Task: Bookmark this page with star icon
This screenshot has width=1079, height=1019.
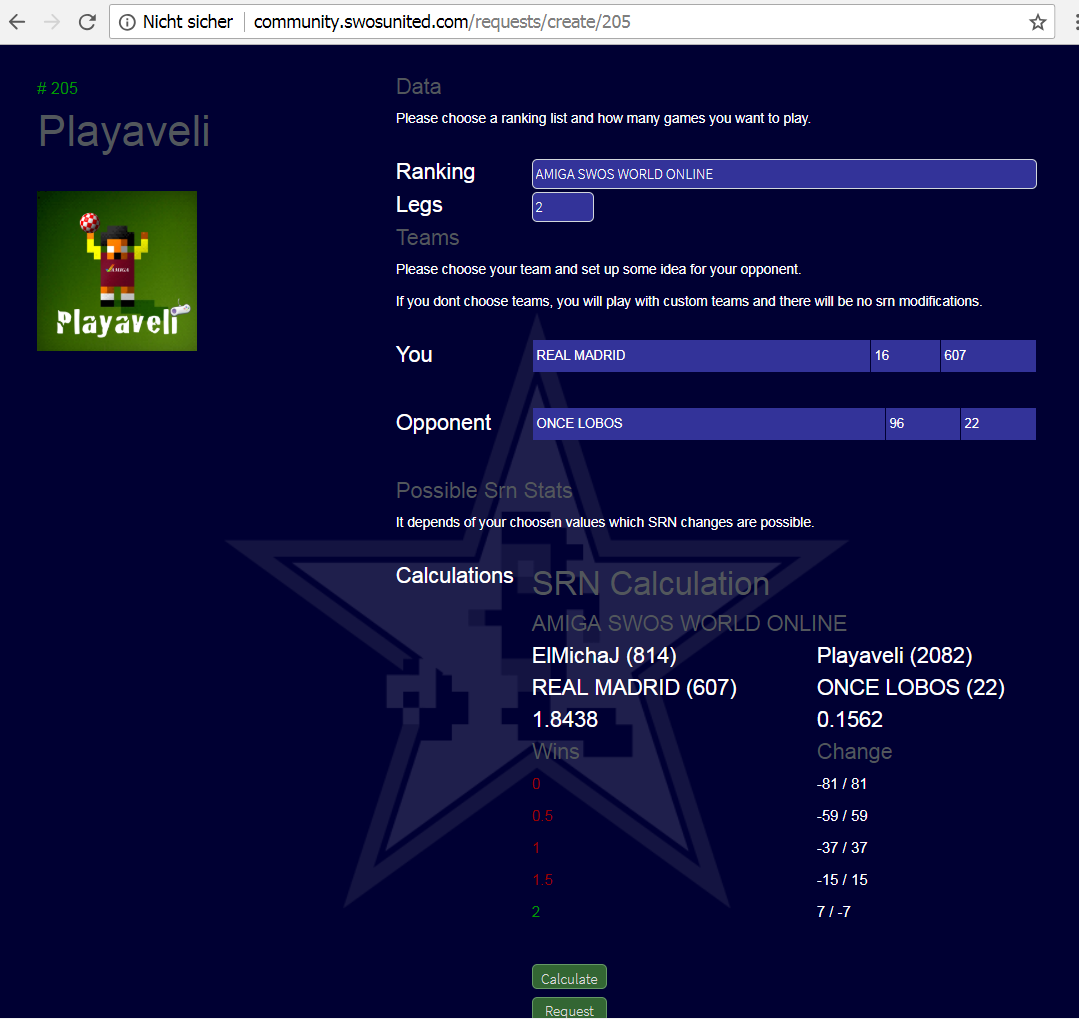Action: point(1037,22)
